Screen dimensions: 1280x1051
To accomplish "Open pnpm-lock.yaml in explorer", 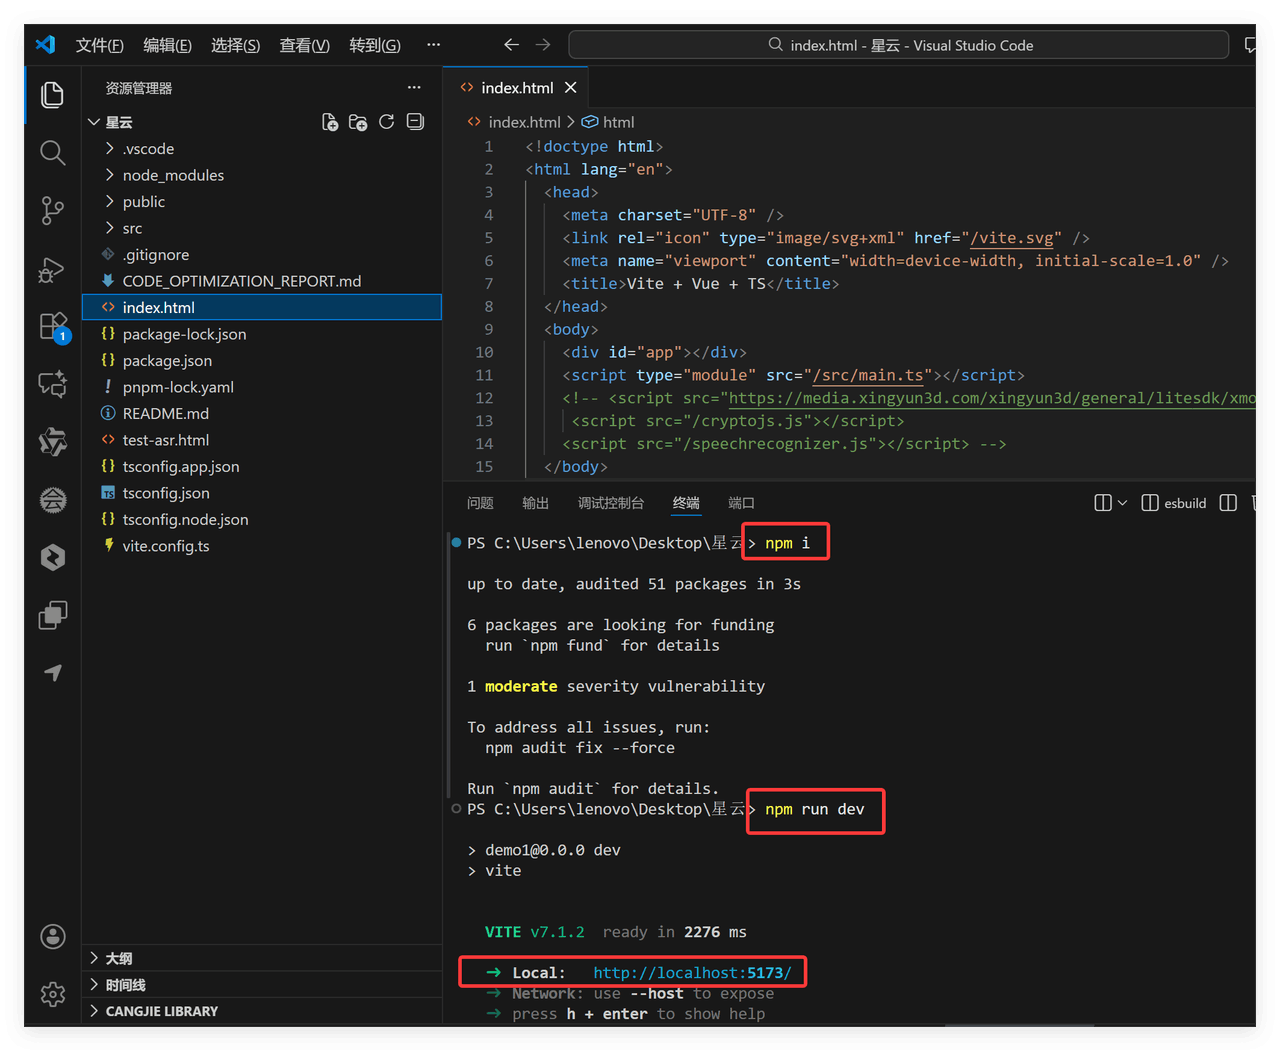I will [x=262, y=387].
